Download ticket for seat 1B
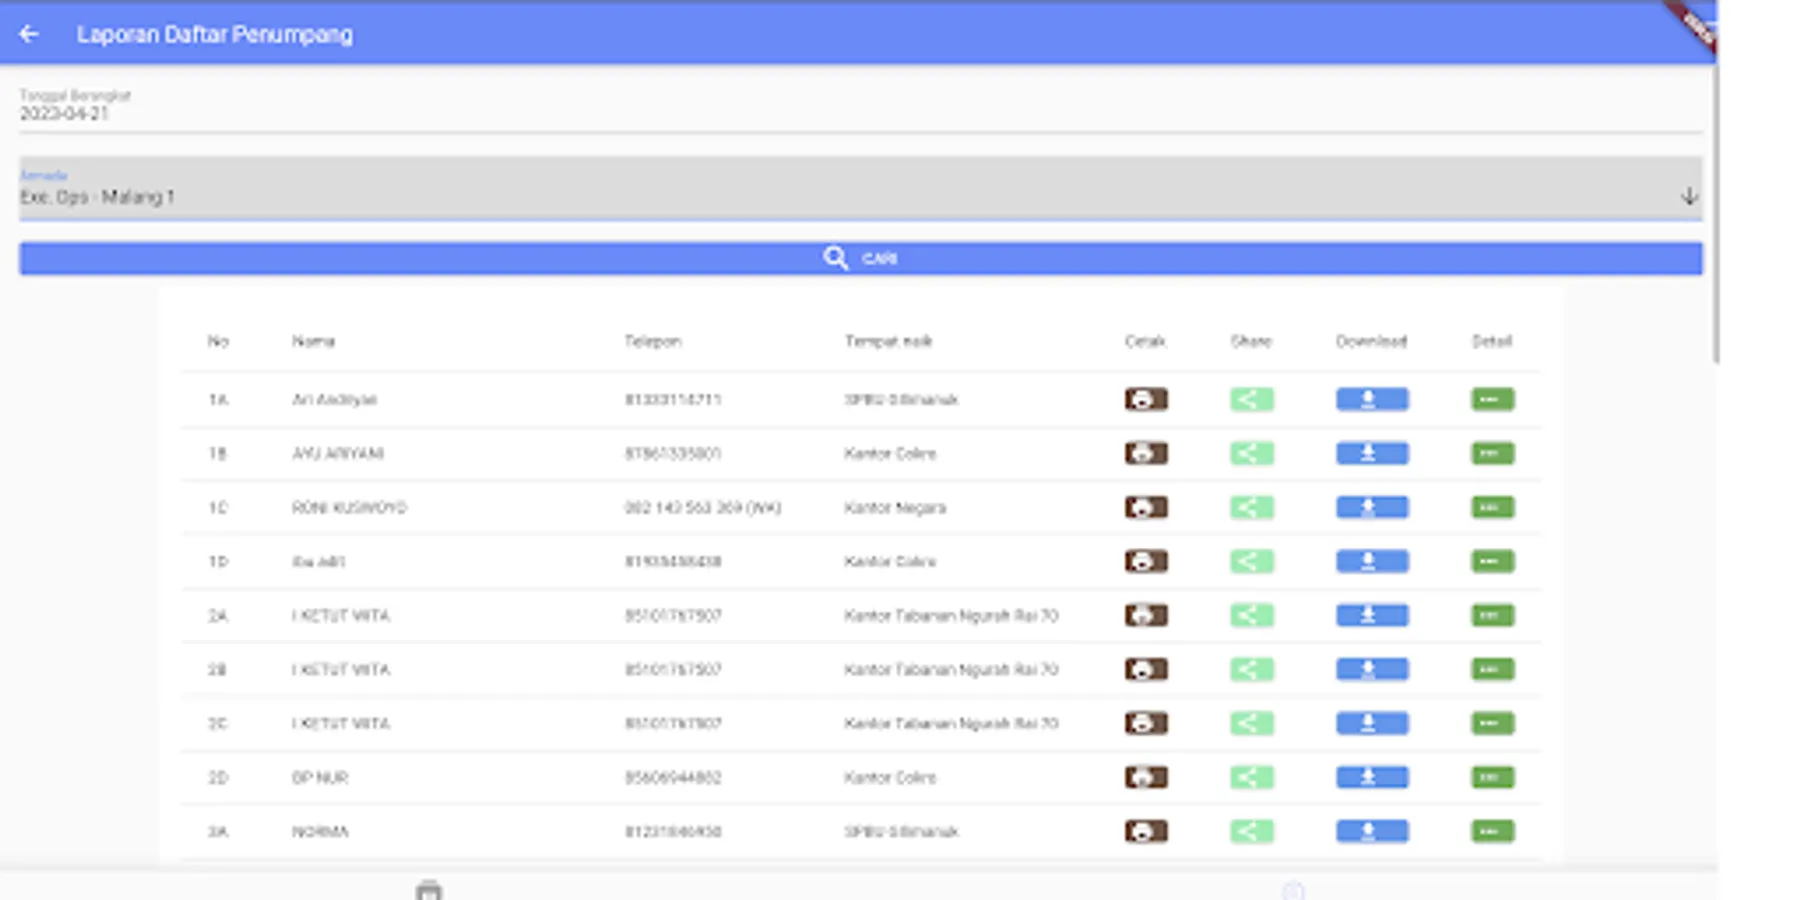Screen dimensions: 1800x900 (x=1372, y=454)
